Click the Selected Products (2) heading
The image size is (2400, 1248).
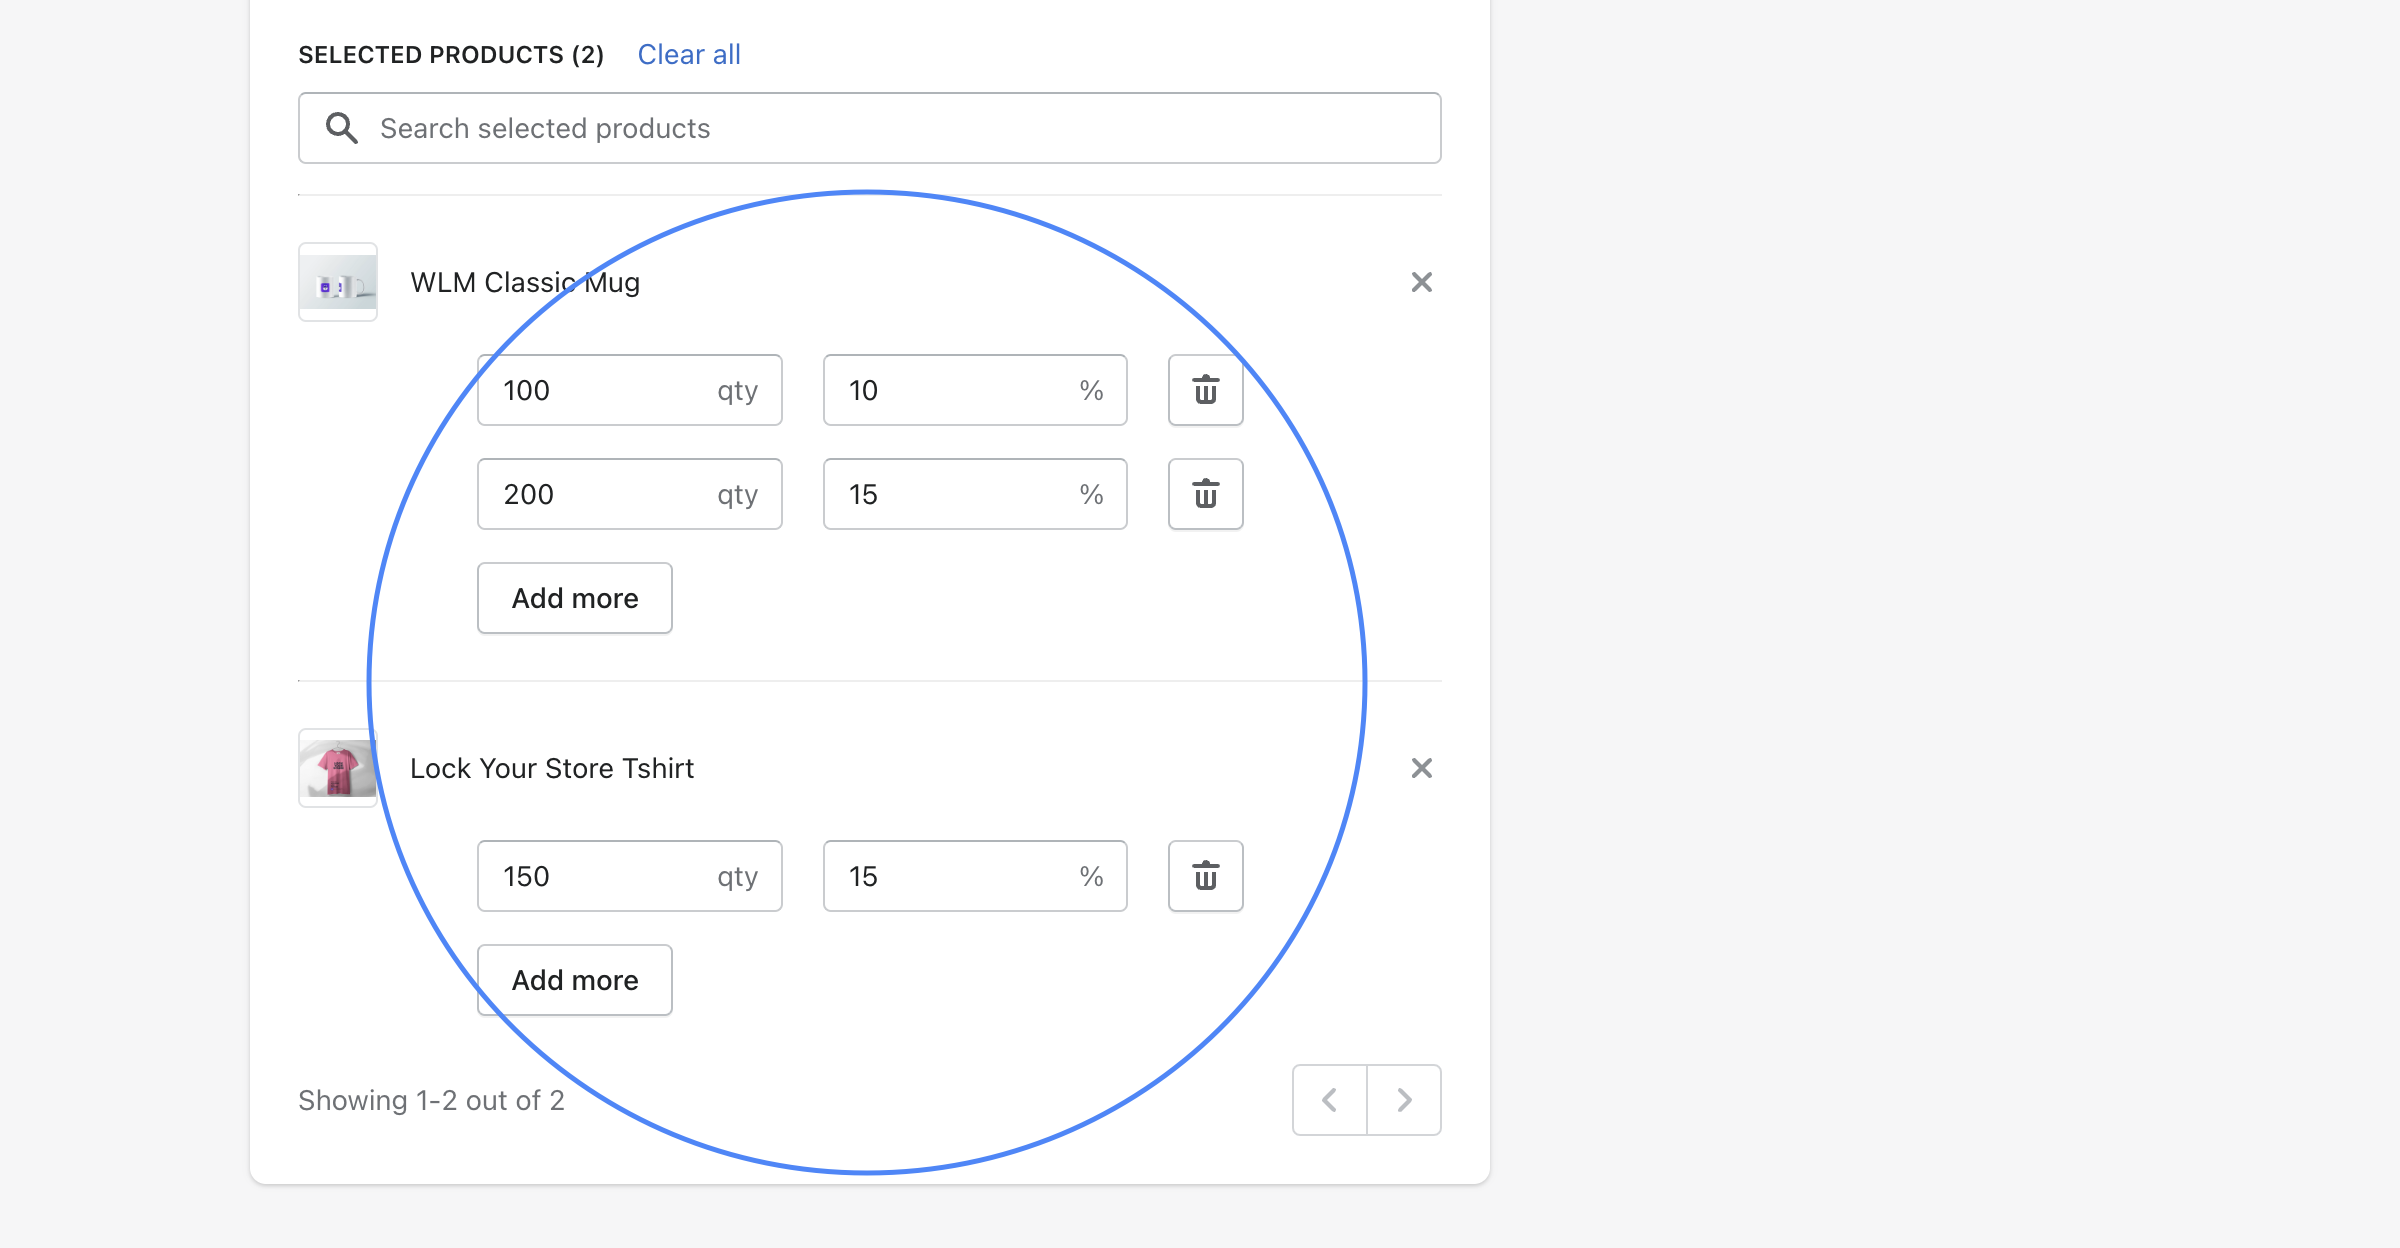coord(451,55)
